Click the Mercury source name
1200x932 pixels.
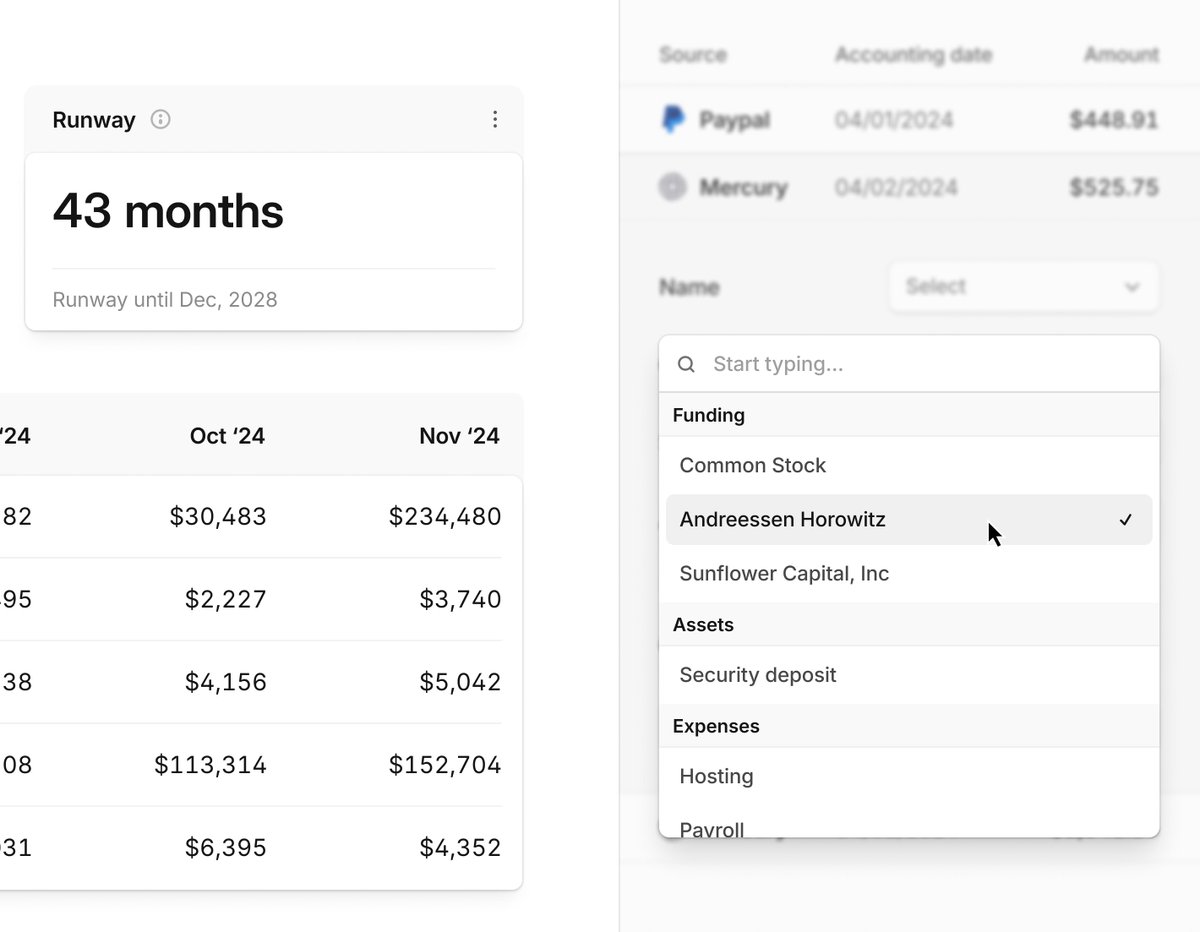click(744, 187)
